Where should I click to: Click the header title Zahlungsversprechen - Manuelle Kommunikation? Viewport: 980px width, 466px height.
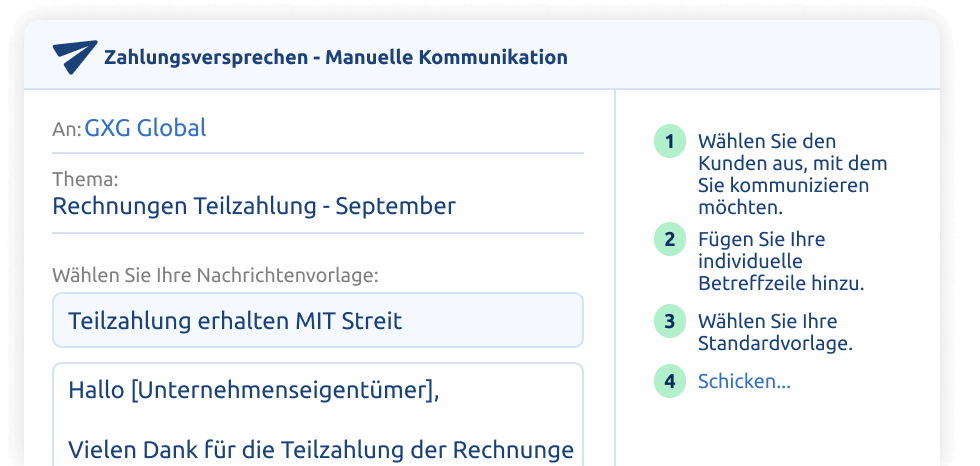tap(336, 57)
